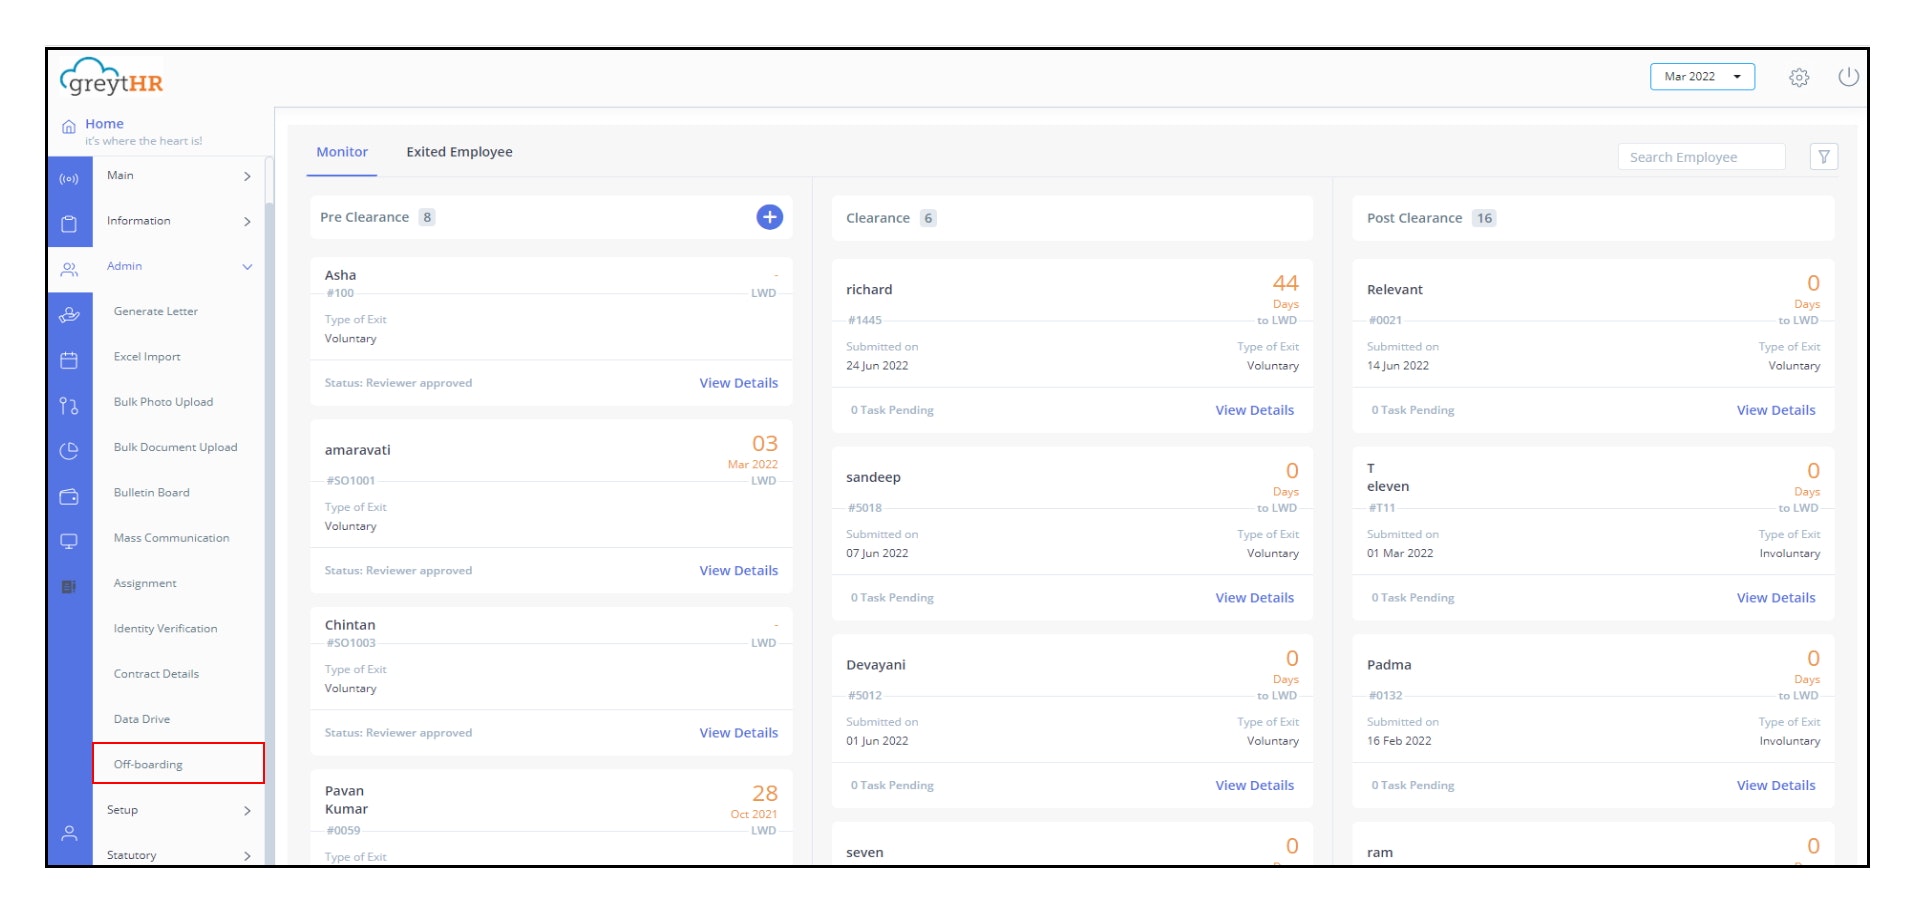Open Data Drive menu item
The width and height of the screenshot is (1911, 908).
pyautogui.click(x=142, y=719)
